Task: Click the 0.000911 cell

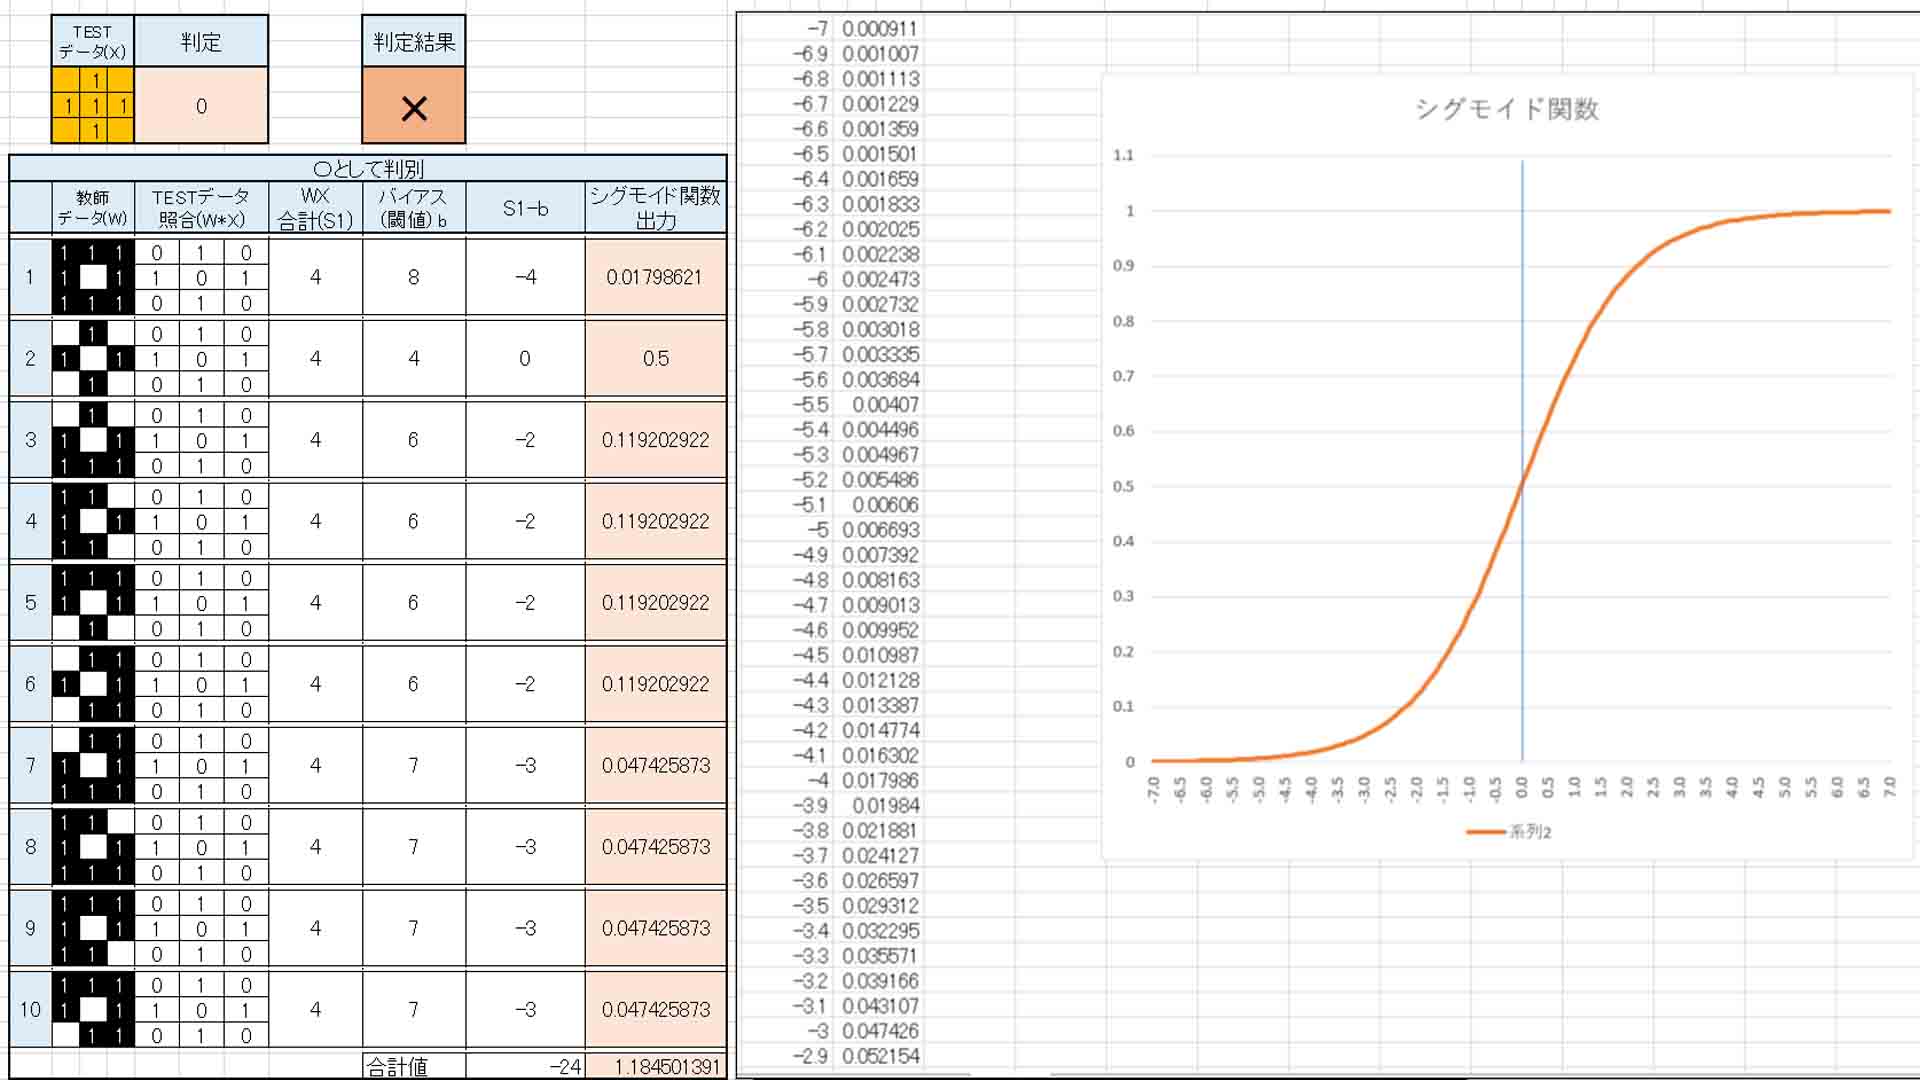Action: (880, 29)
